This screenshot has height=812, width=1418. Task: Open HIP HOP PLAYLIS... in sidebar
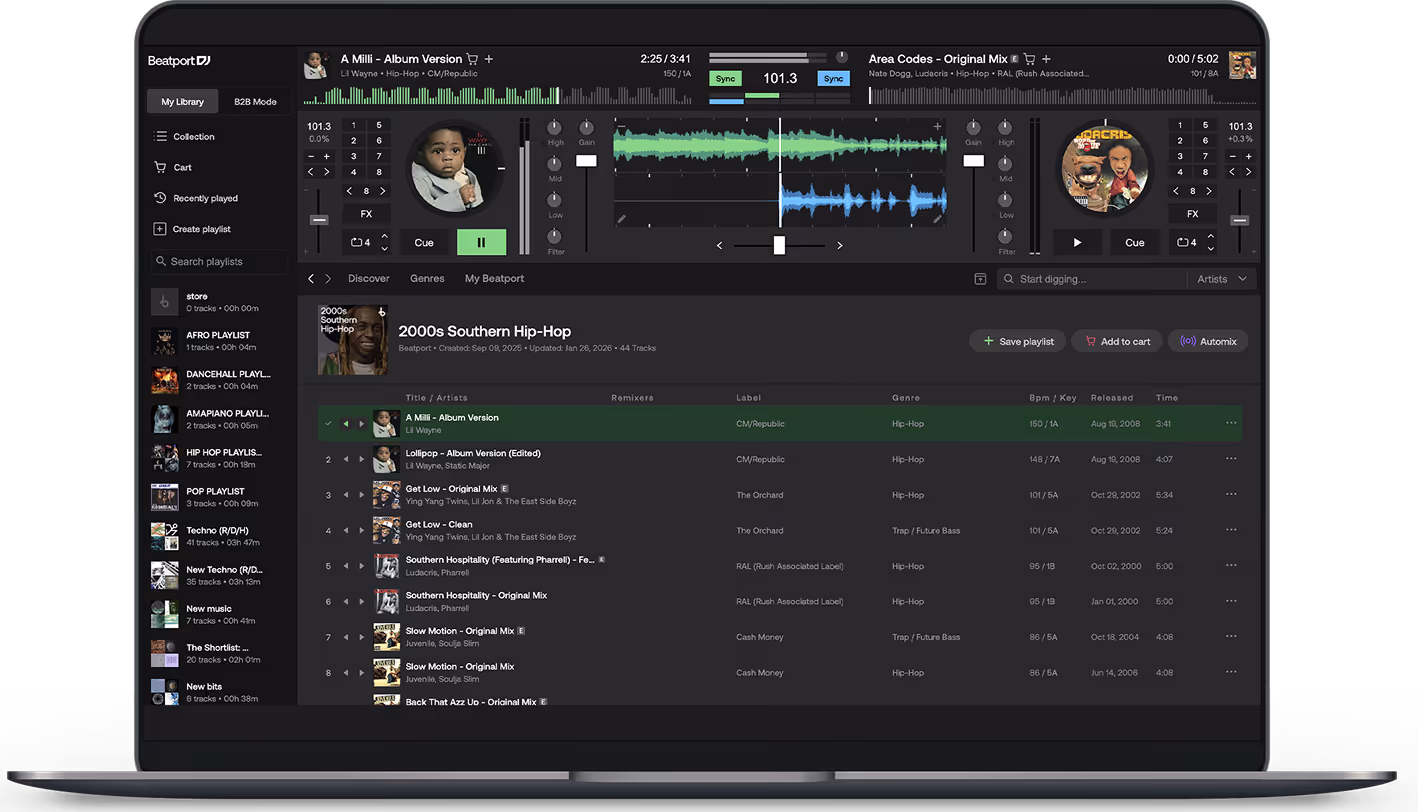tap(219, 458)
